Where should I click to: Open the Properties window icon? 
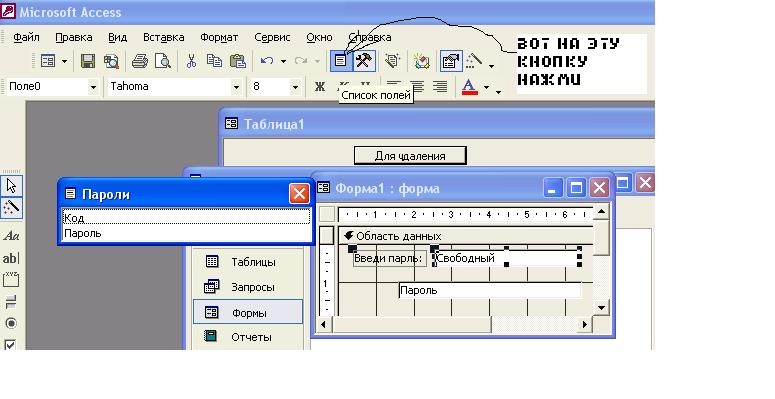click(450, 61)
